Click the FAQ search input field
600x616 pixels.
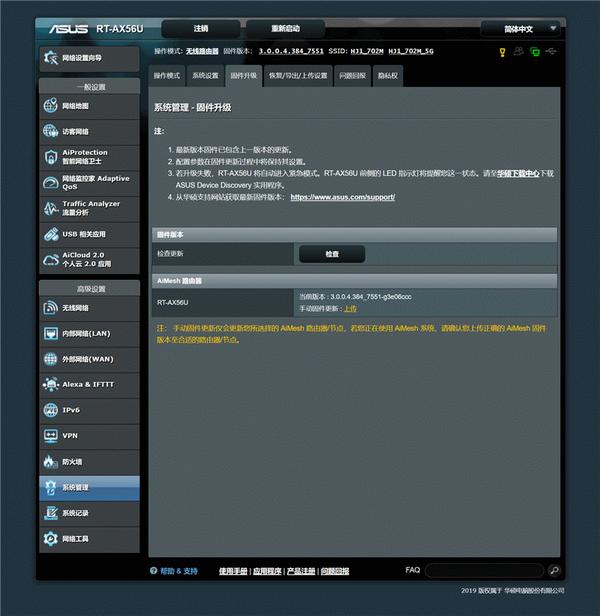point(484,570)
